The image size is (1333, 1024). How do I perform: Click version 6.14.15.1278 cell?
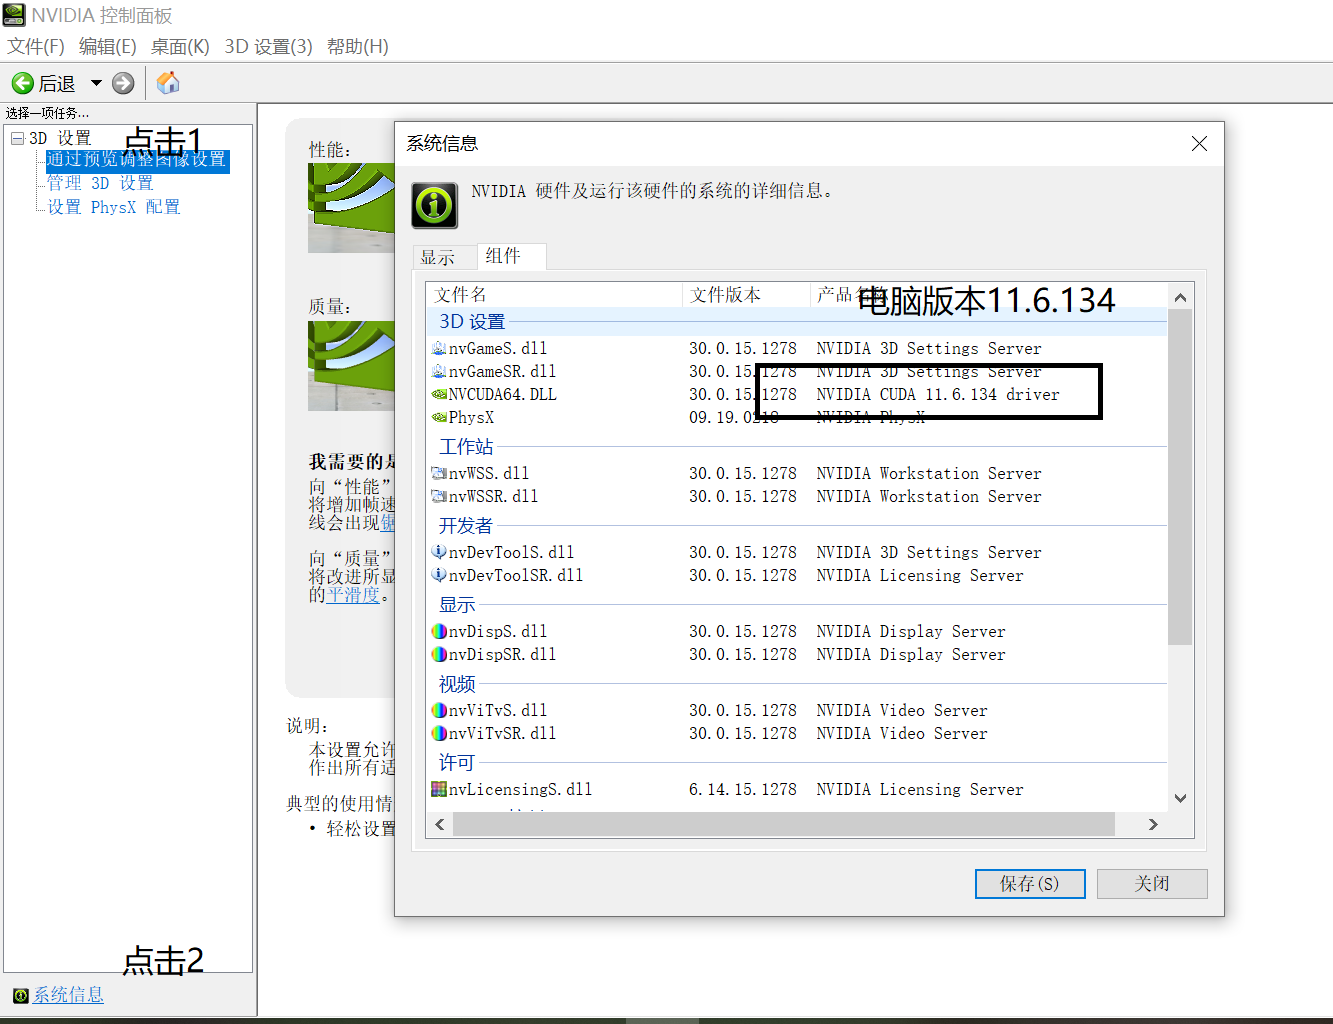[x=743, y=790]
